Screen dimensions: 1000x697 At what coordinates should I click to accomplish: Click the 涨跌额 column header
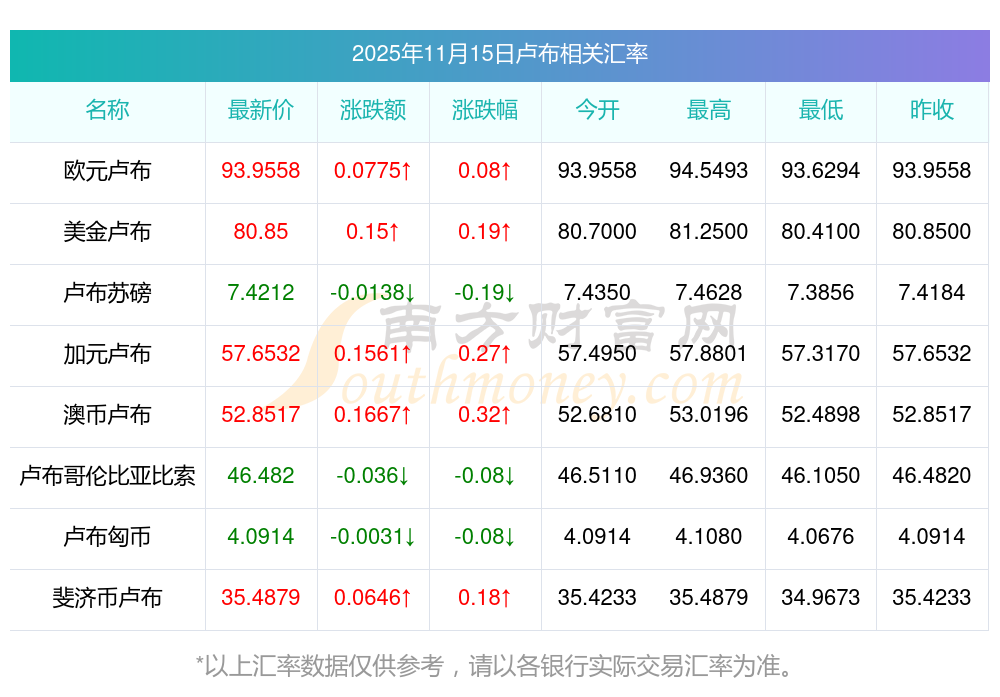coord(373,110)
